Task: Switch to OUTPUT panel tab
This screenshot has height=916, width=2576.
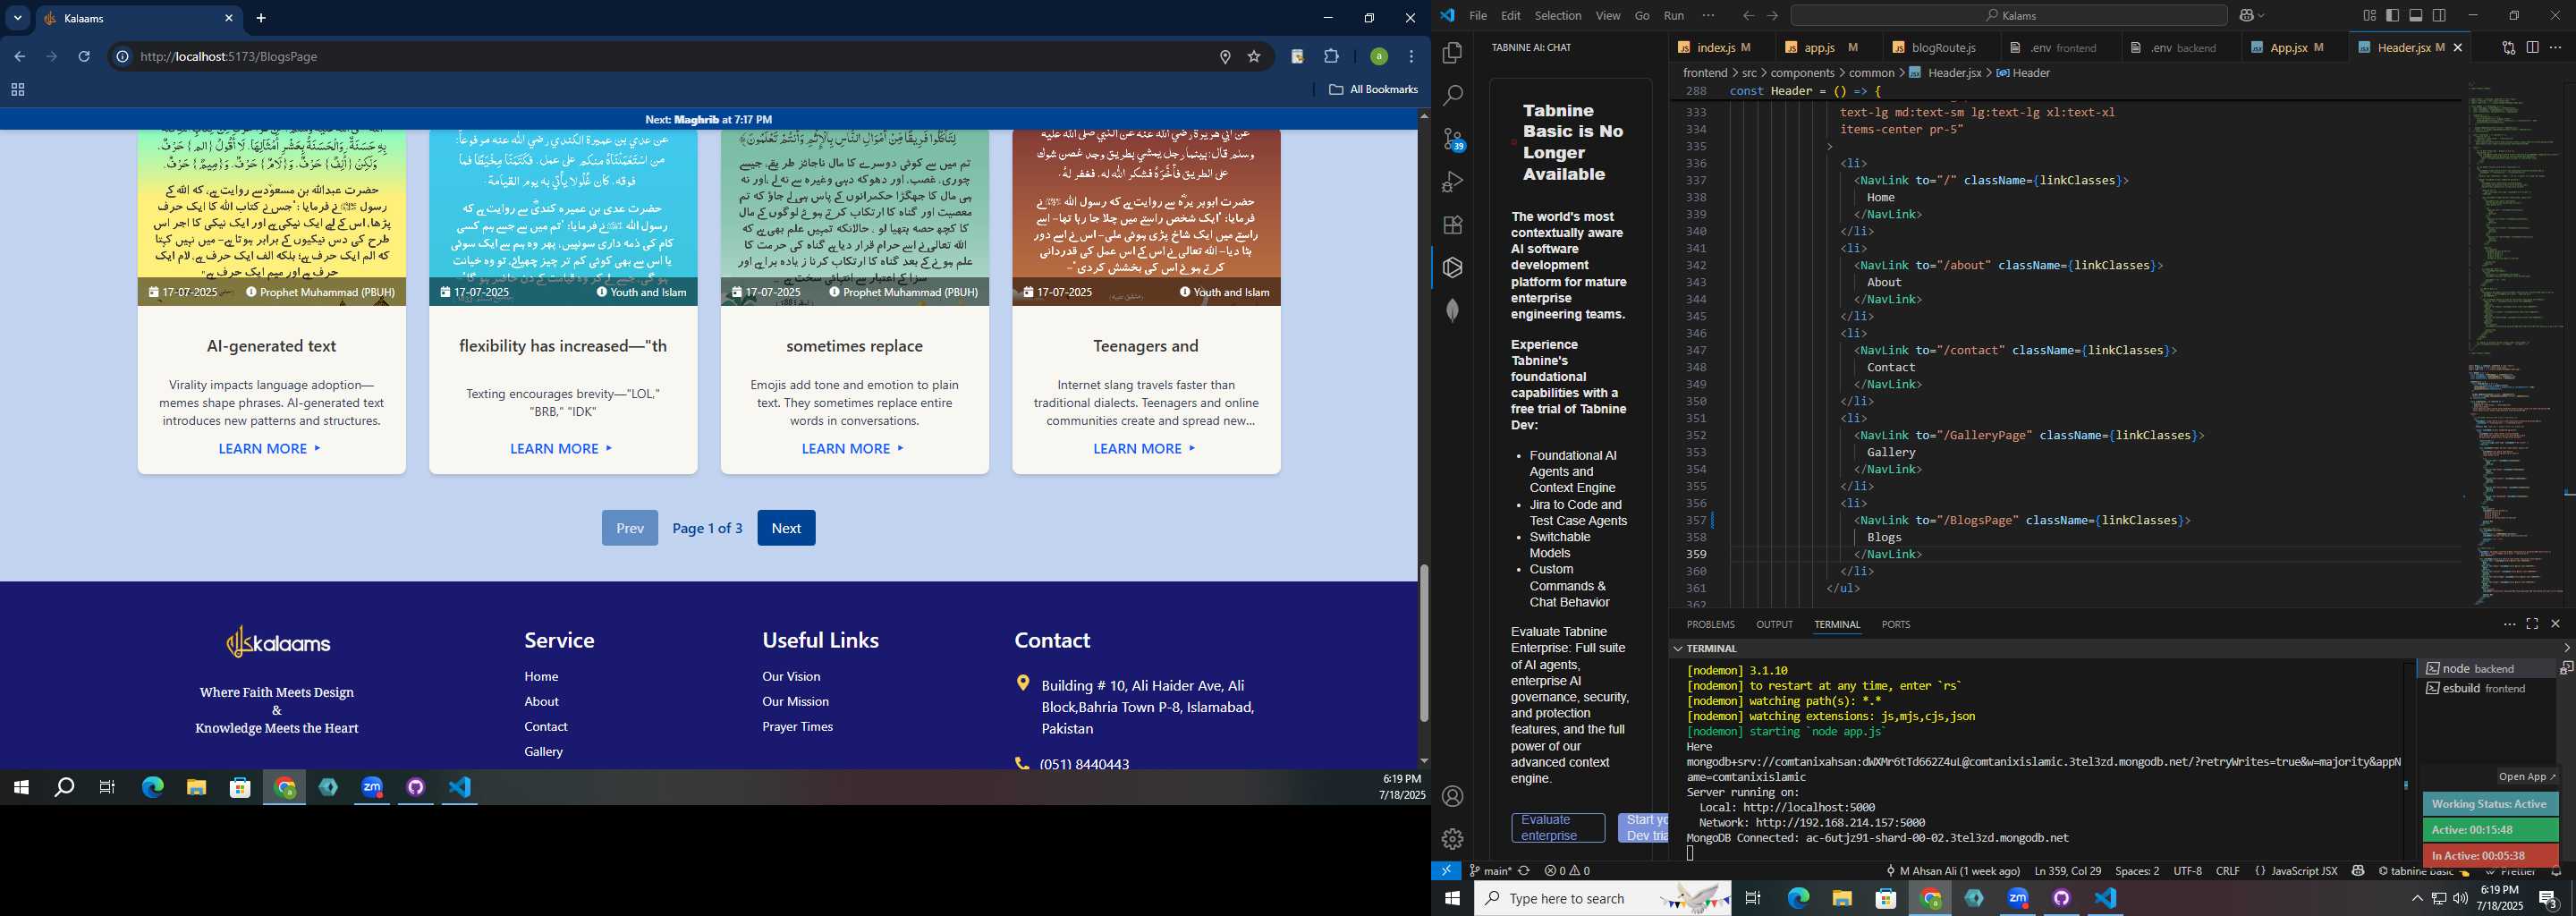Action: pos(1774,624)
